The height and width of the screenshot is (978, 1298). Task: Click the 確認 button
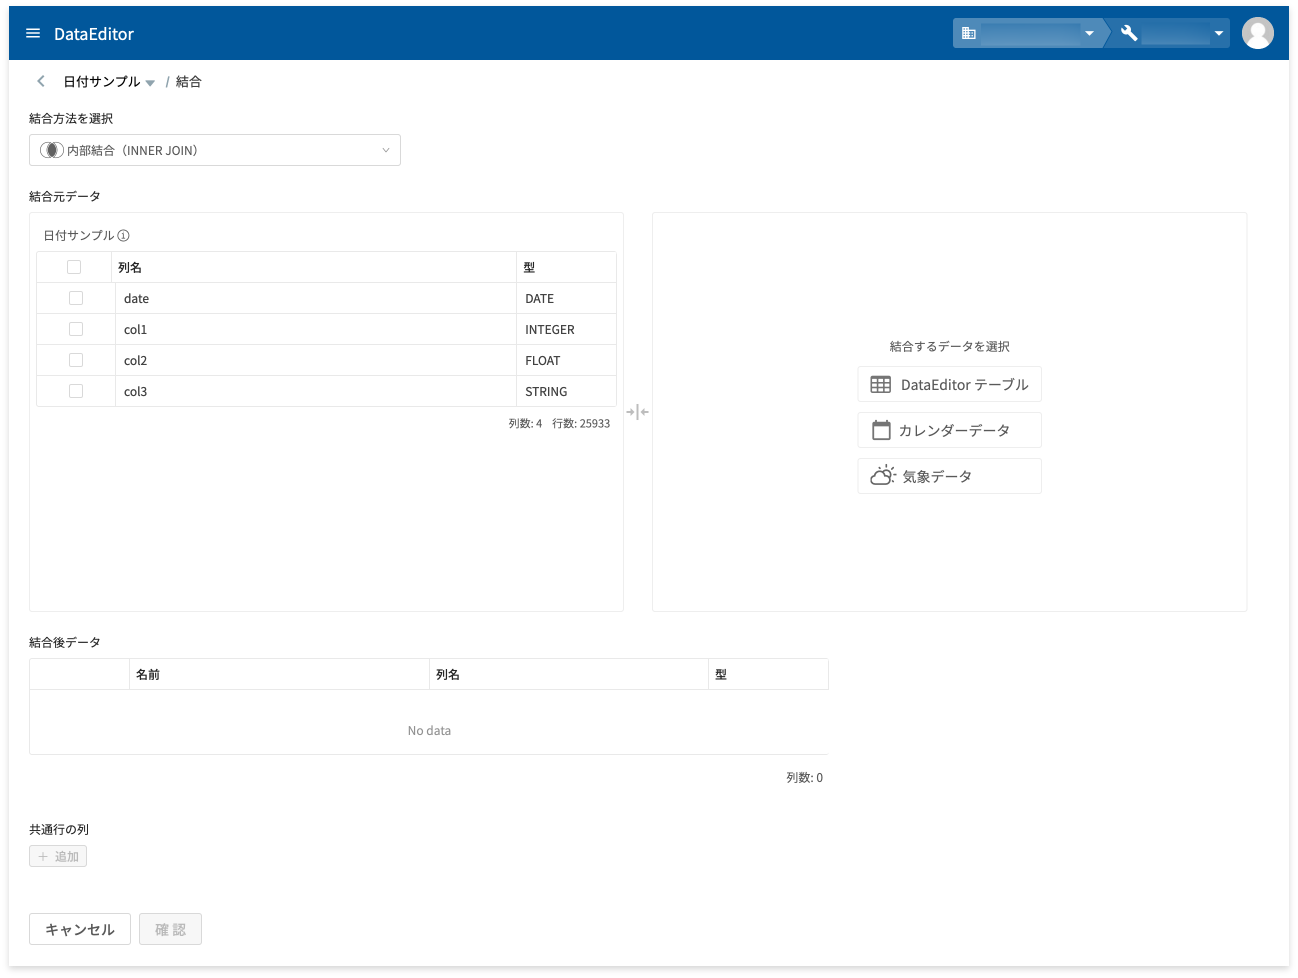[170, 929]
